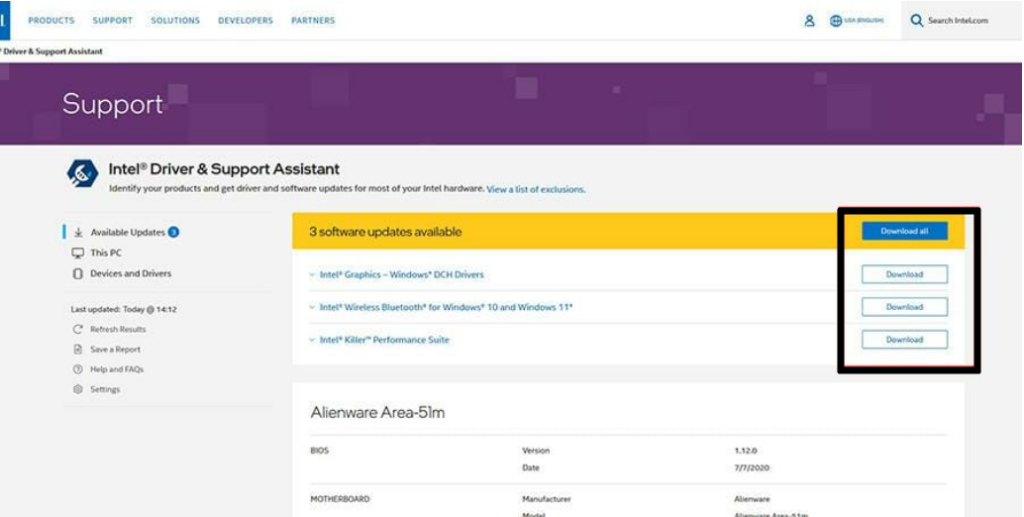Open the Settings link in the sidebar
The image size is (1024, 517).
(105, 389)
